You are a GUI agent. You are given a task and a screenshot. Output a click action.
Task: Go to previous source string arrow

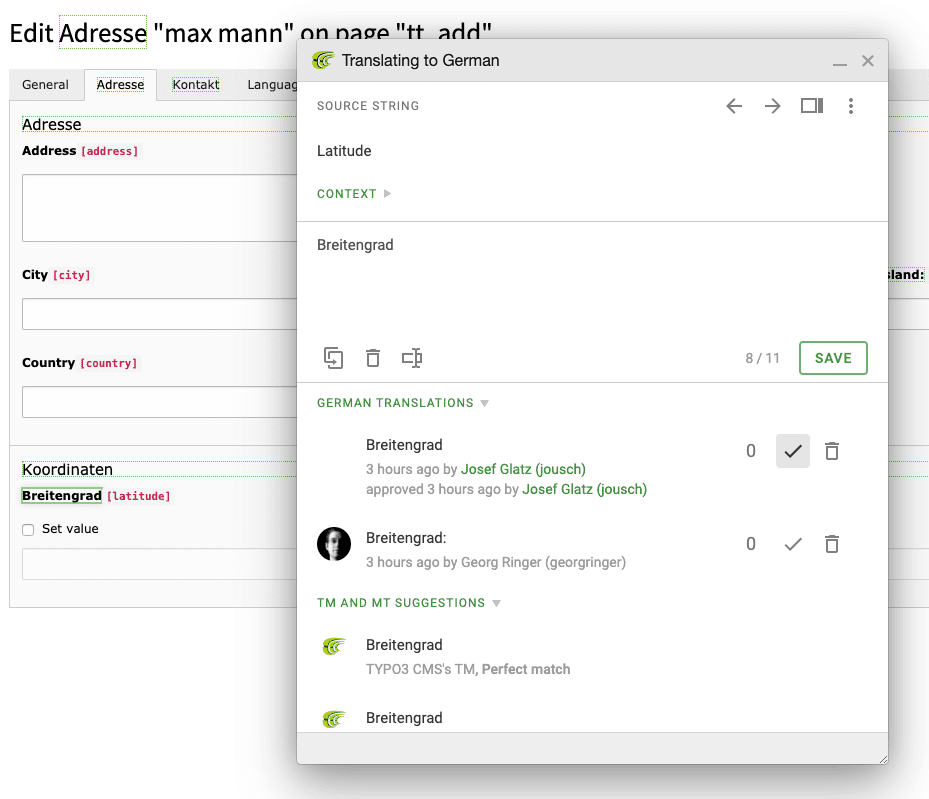(x=734, y=106)
